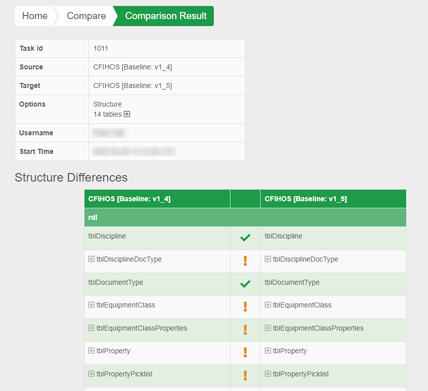
Task: Expand tblEquipmentClass in v1_4 column
Action: coord(91,305)
